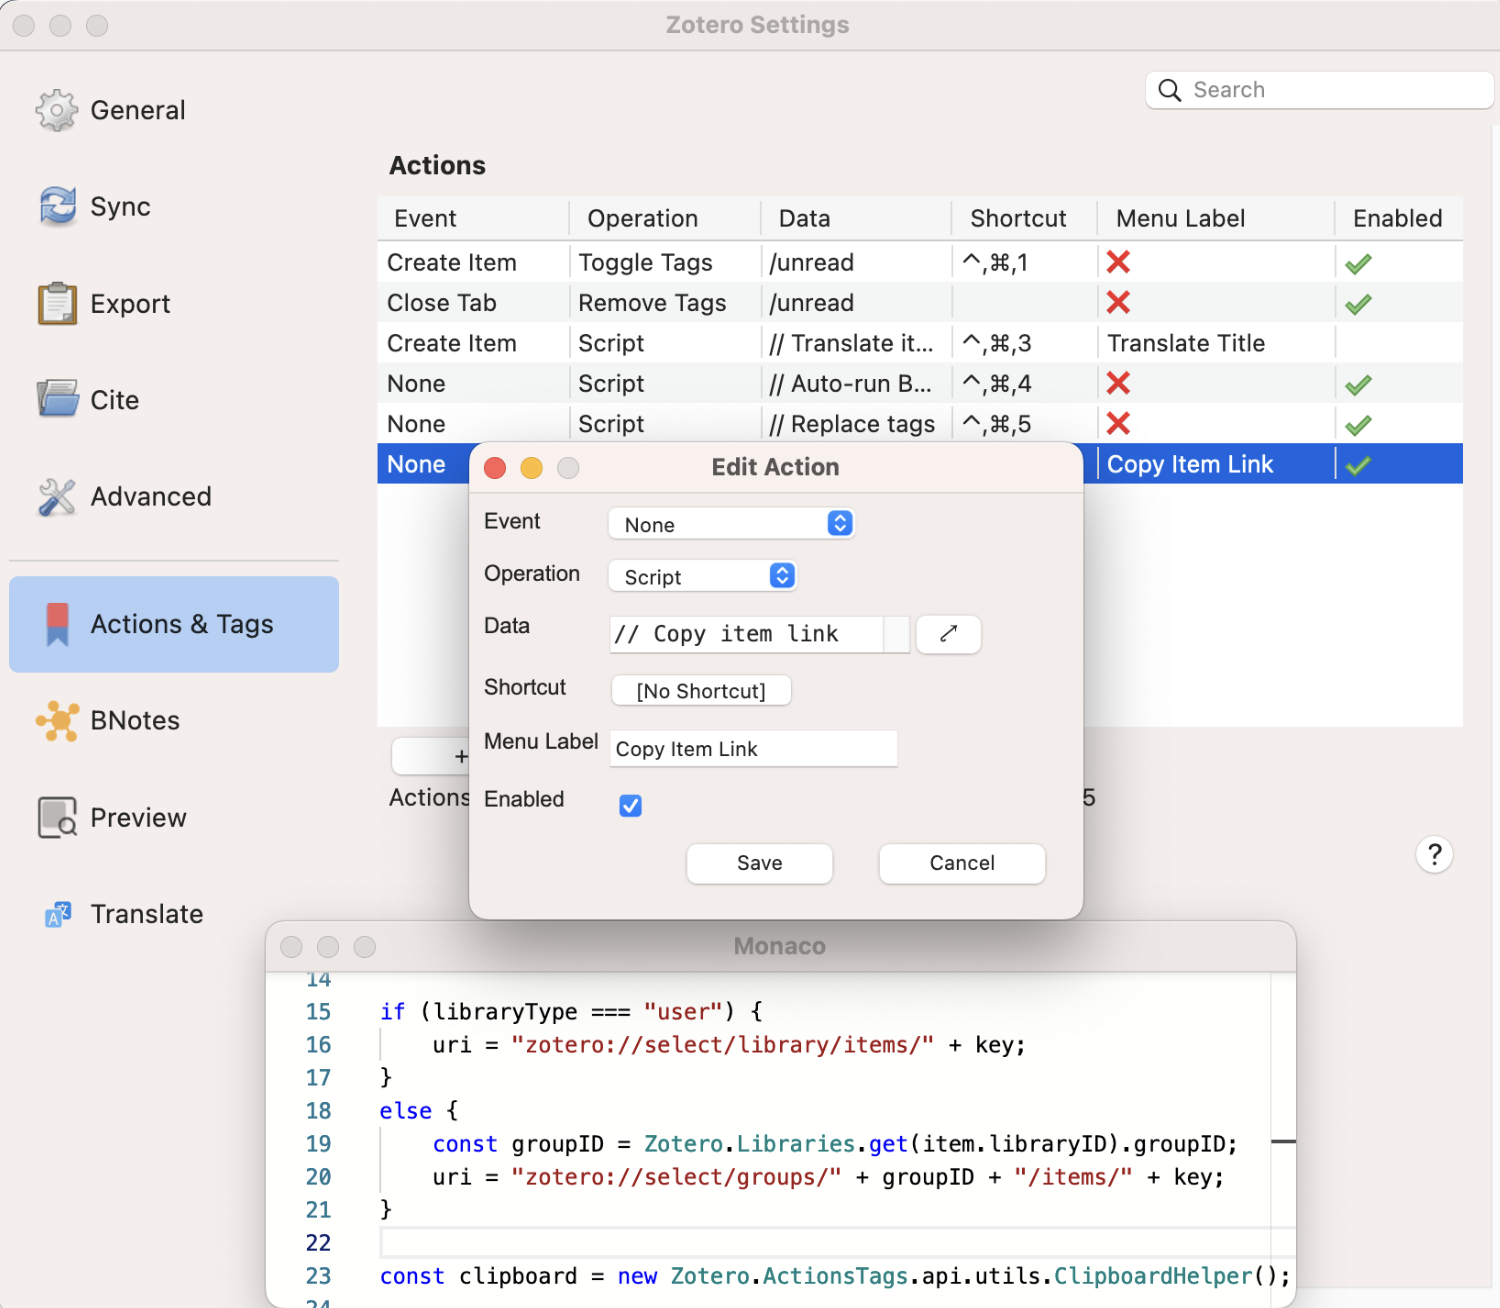Screen dimensions: 1500x1308
Task: Click ClipboardHelper on line 23 in Monaco
Action: 1153,1276
